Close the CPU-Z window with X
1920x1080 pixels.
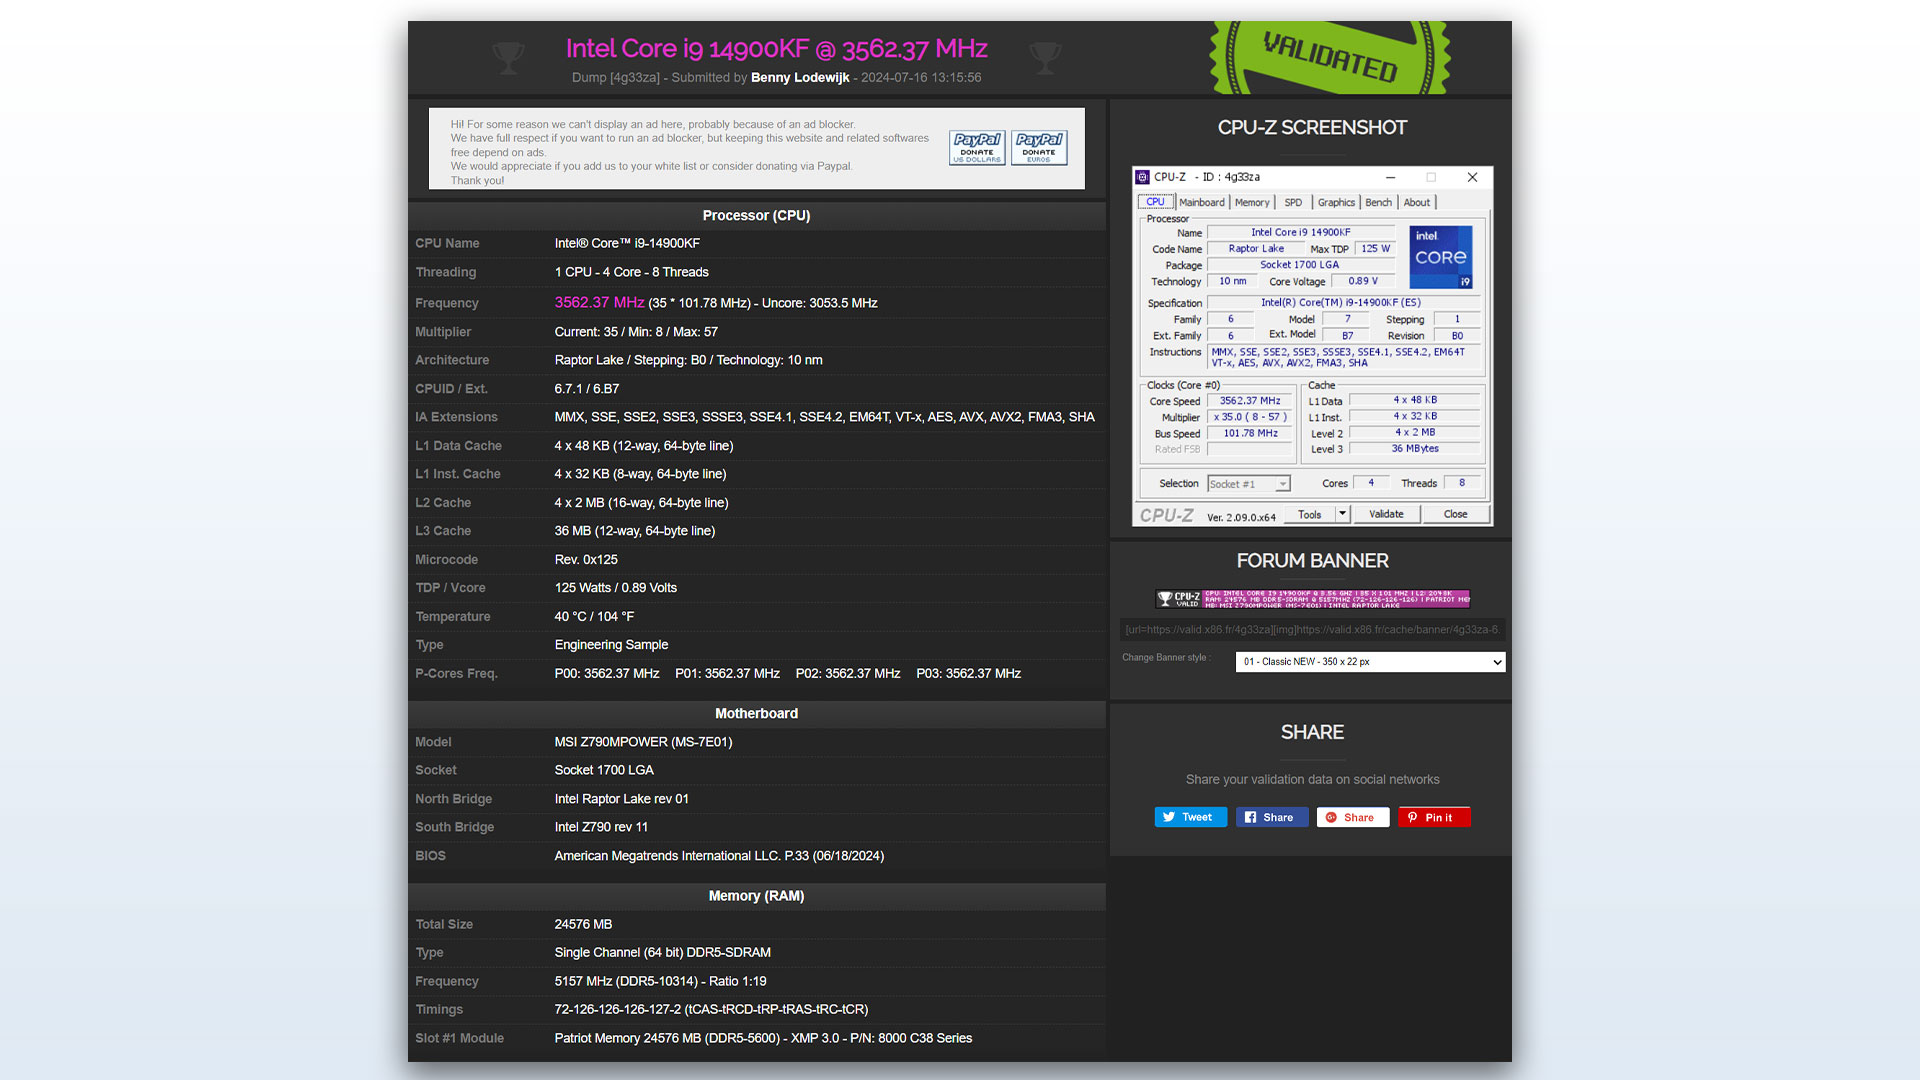(x=1472, y=177)
